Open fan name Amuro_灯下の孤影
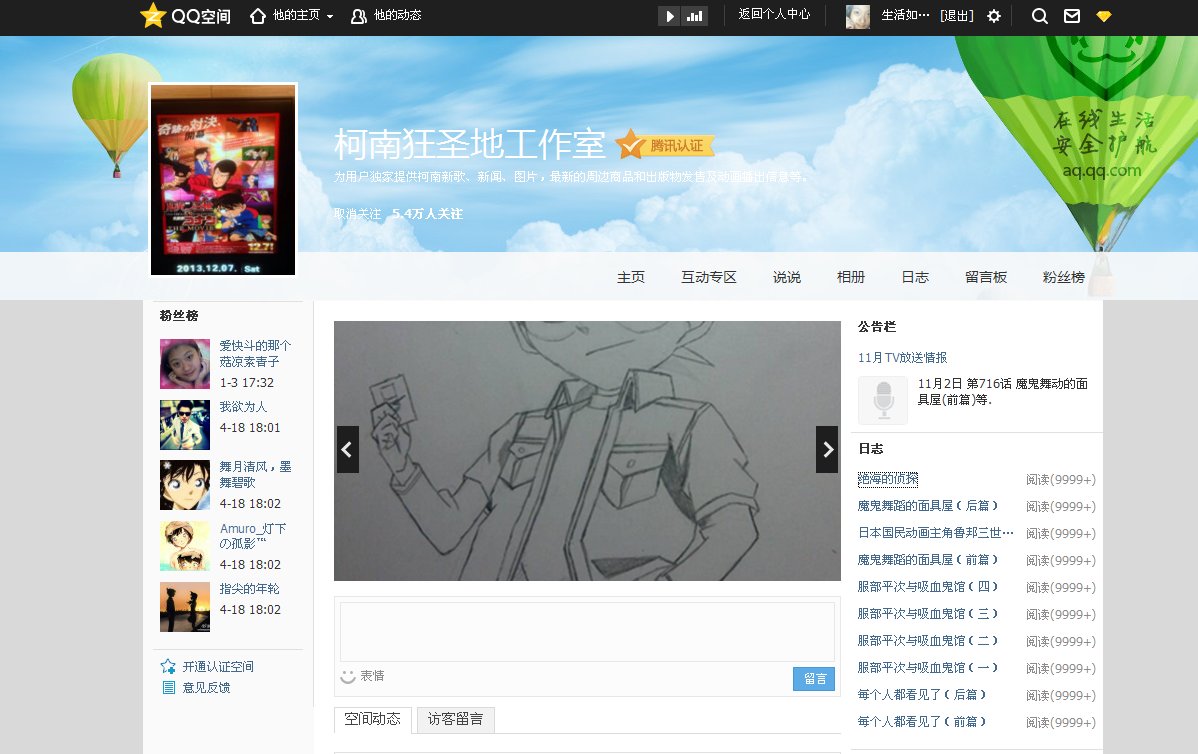 (253, 536)
